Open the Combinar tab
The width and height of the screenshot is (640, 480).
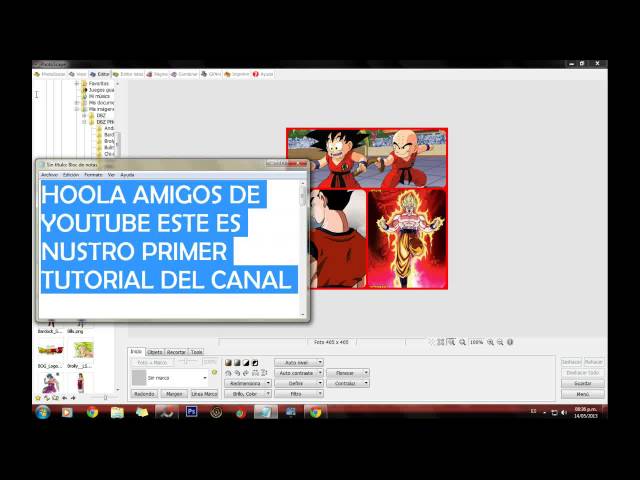coord(184,74)
